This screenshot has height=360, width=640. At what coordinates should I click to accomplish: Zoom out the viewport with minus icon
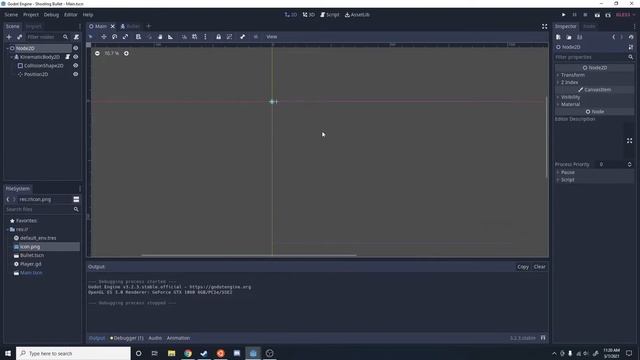click(x=97, y=53)
